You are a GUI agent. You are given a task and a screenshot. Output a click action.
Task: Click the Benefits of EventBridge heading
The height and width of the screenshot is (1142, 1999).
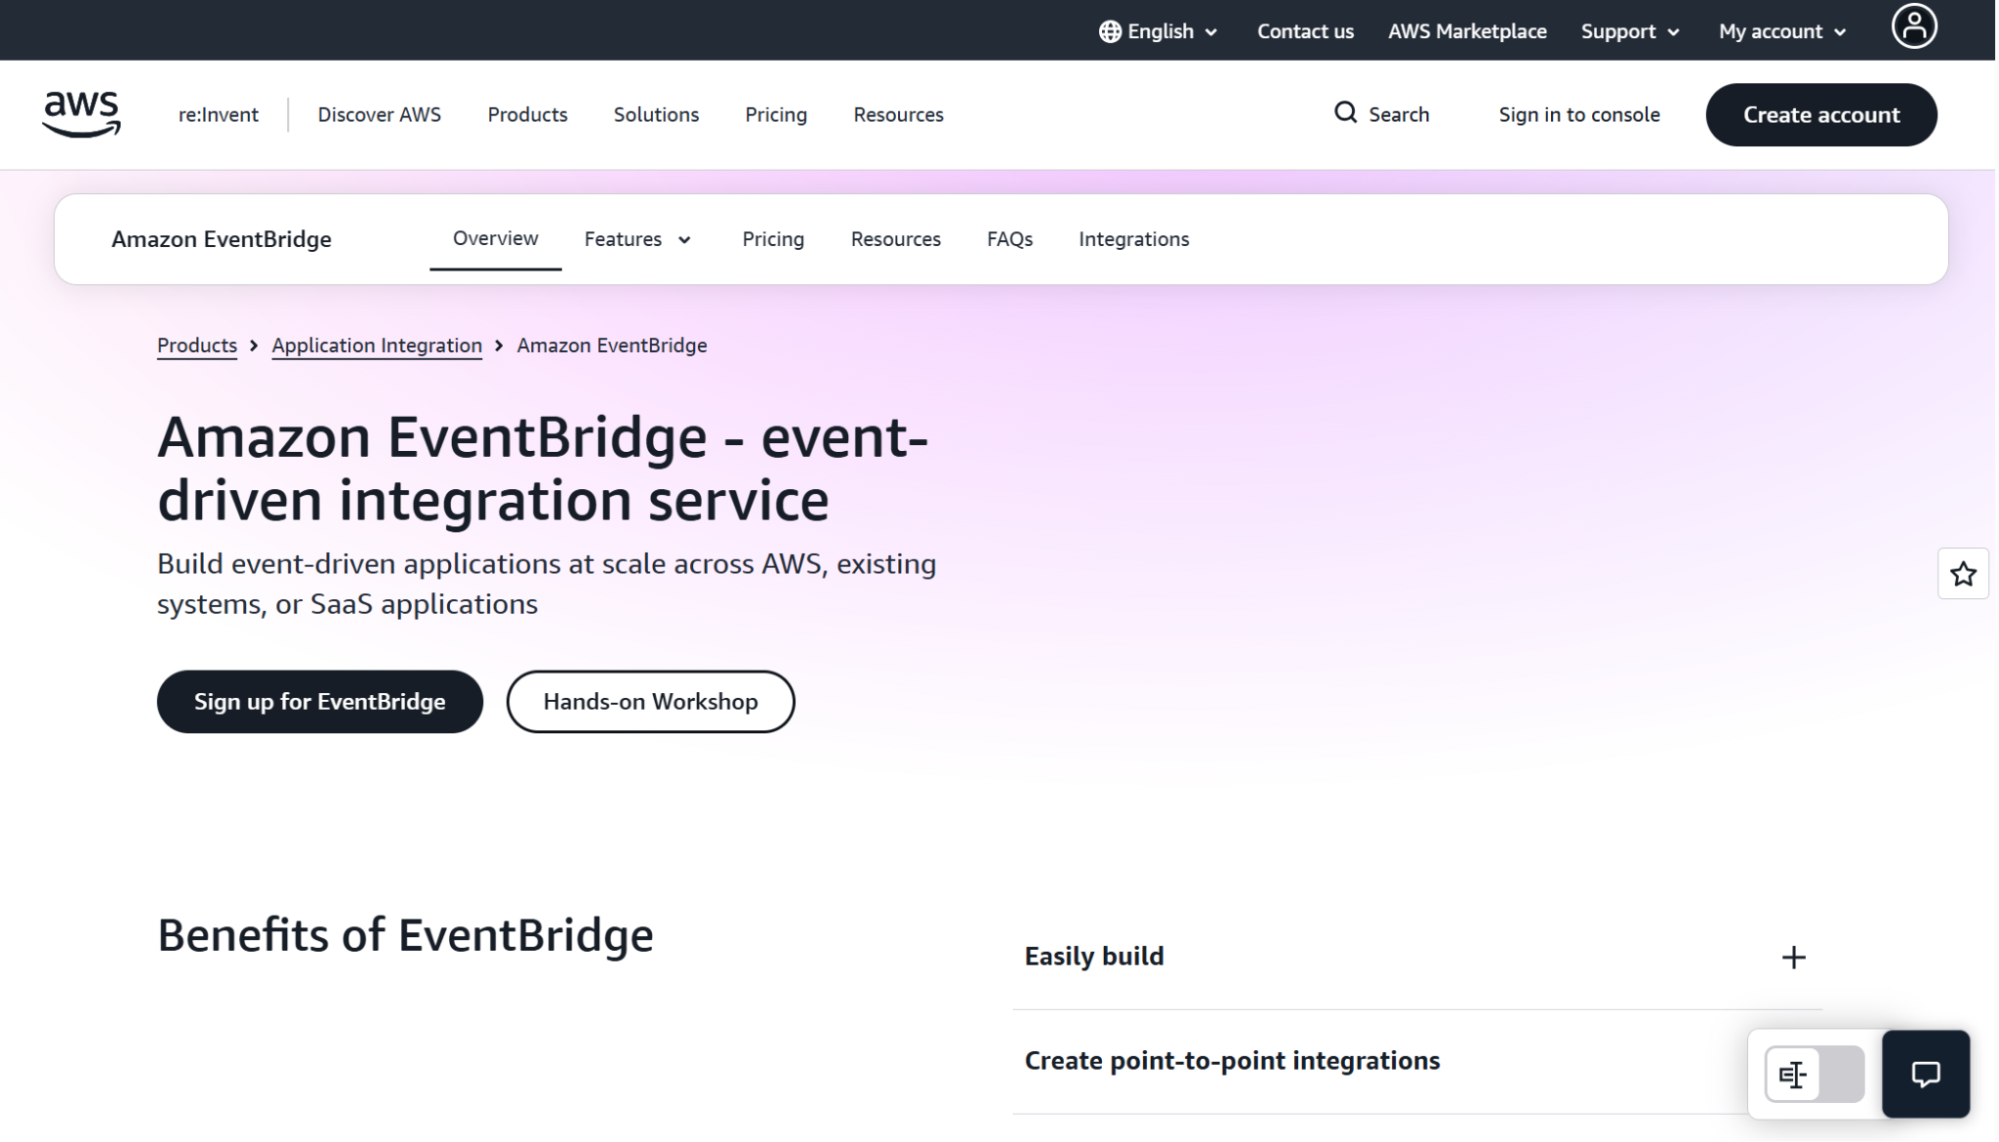[x=405, y=936]
